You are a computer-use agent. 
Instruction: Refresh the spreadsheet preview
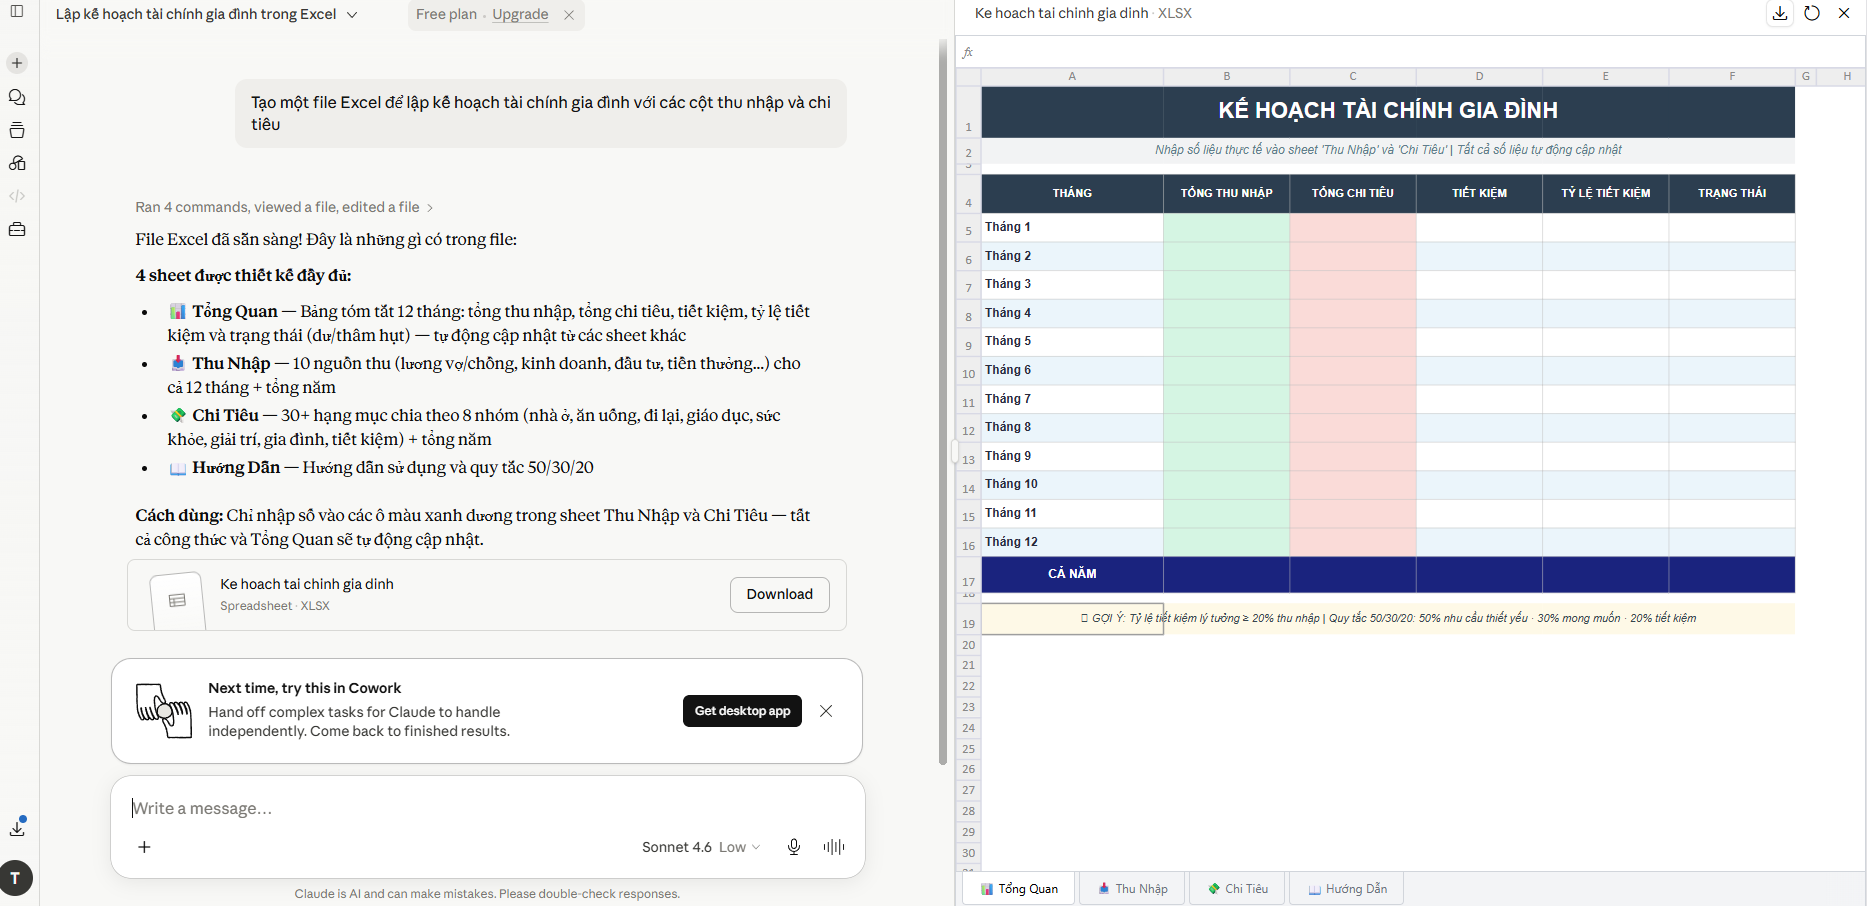click(x=1812, y=13)
